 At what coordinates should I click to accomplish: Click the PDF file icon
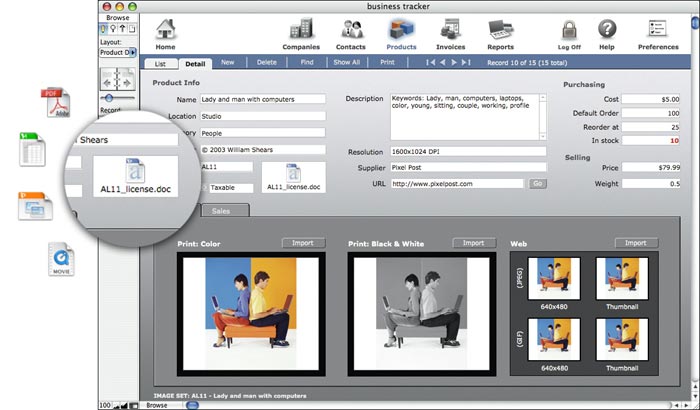click(57, 102)
